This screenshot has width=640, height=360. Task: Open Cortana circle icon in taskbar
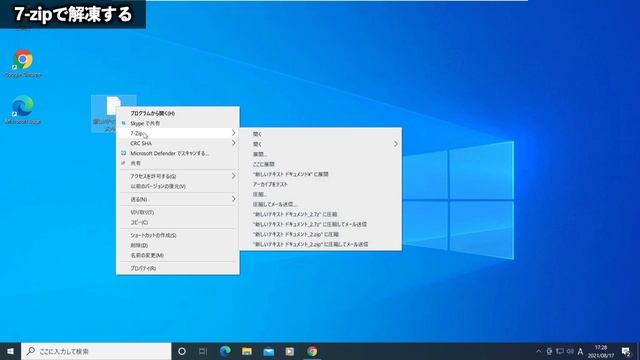(x=182, y=351)
